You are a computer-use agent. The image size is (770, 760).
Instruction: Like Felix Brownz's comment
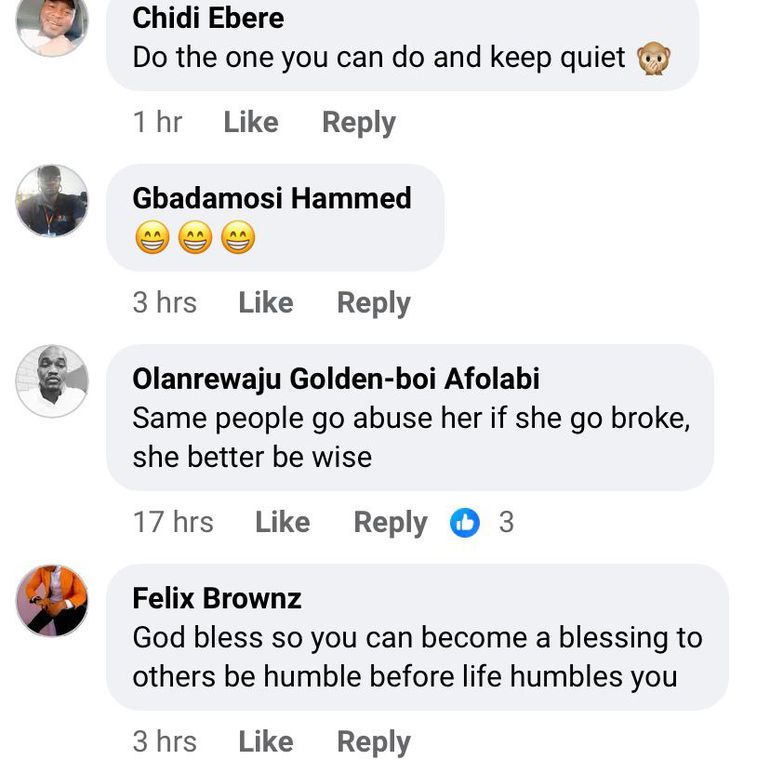(265, 741)
